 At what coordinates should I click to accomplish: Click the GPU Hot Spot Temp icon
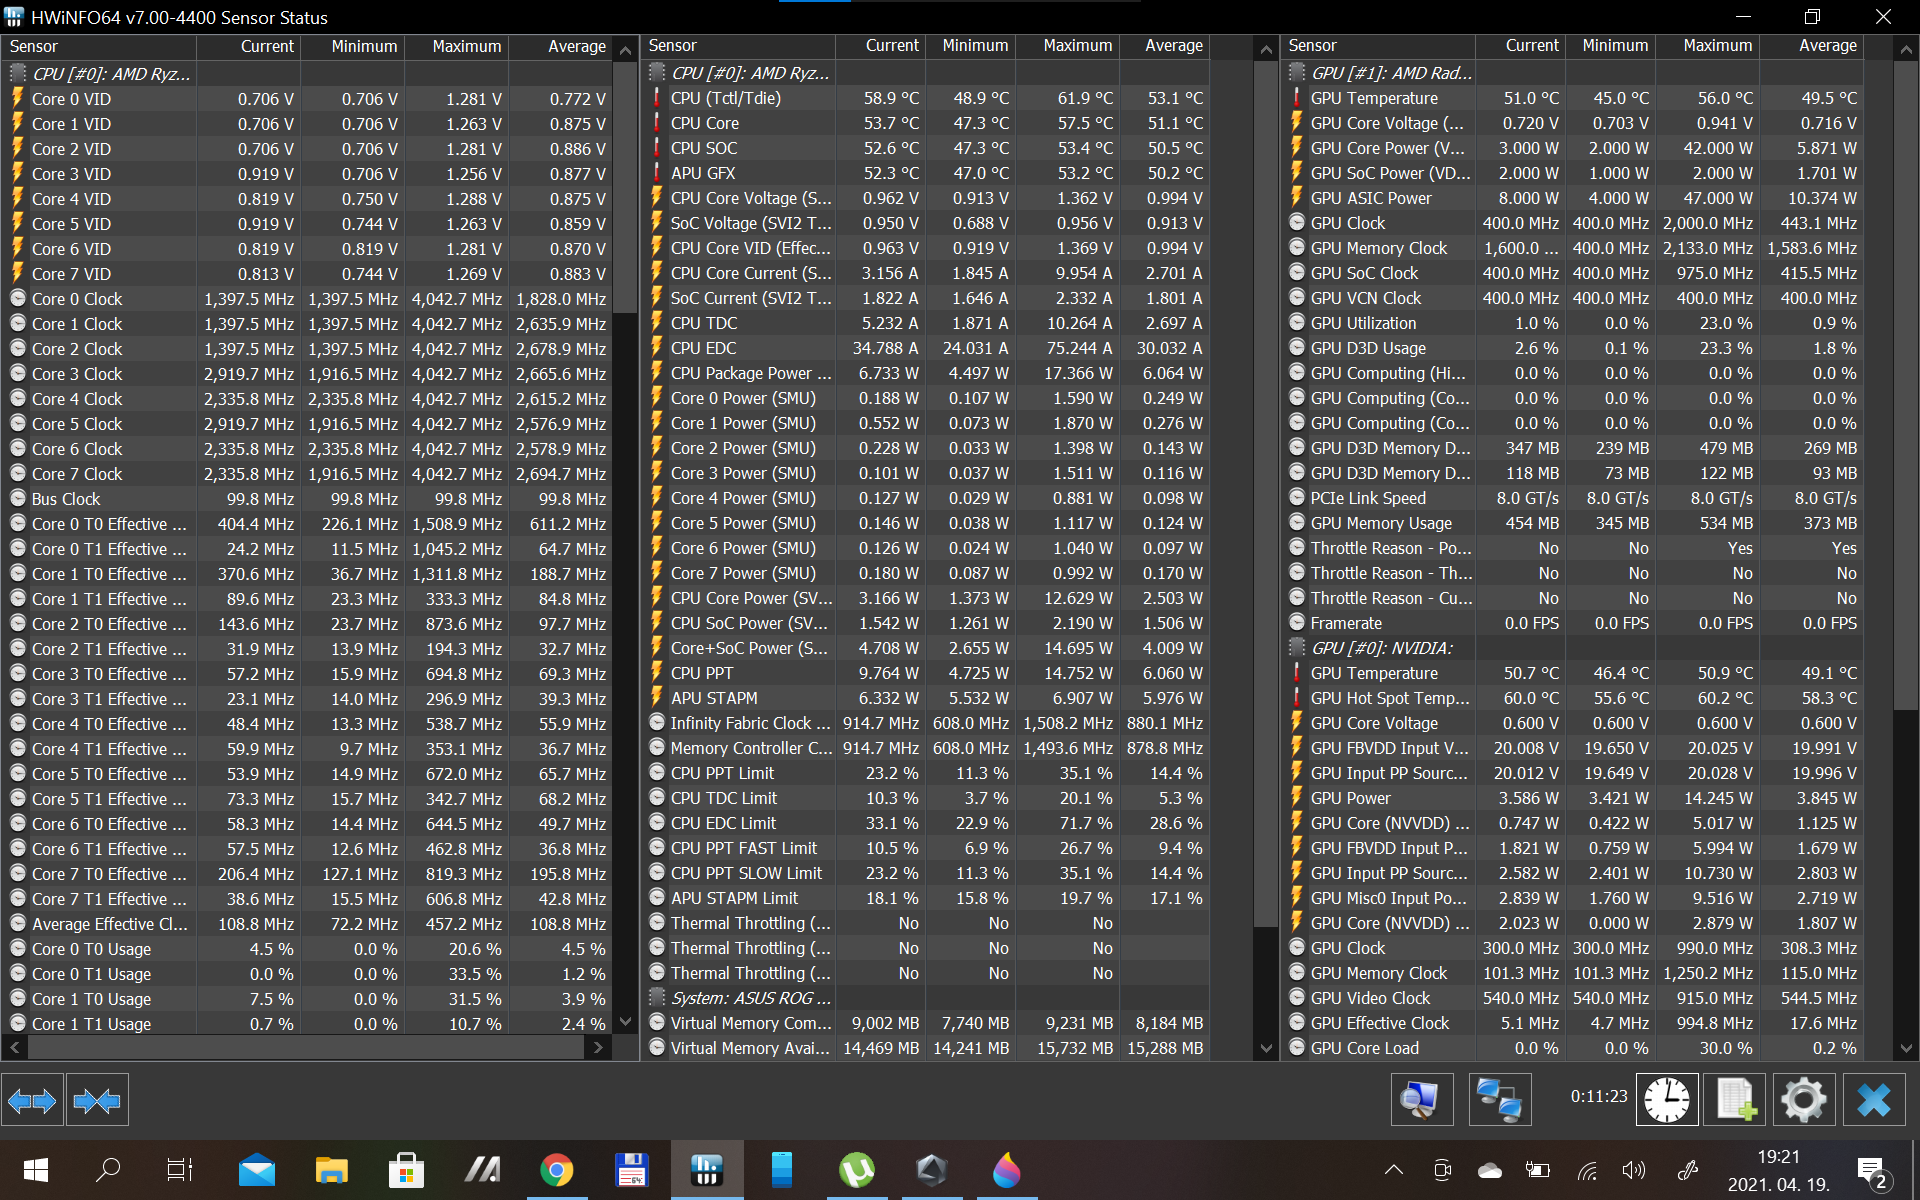tap(1297, 698)
